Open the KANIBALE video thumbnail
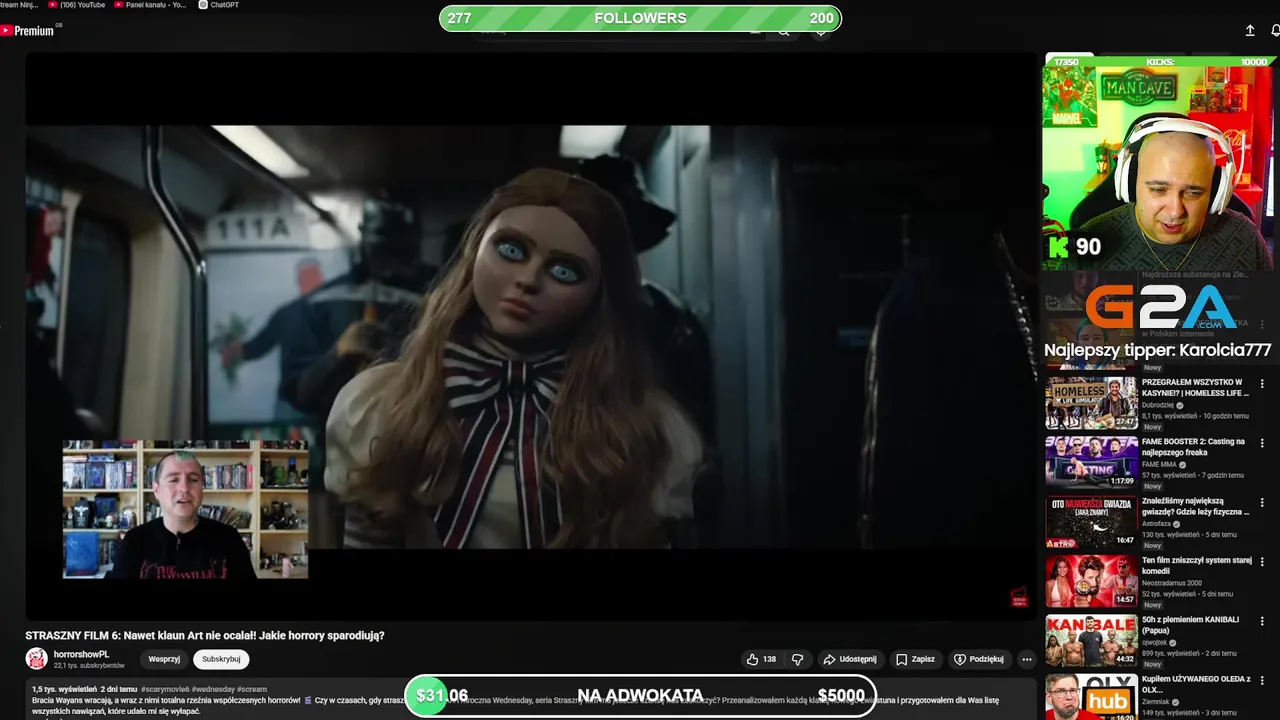 point(1092,640)
